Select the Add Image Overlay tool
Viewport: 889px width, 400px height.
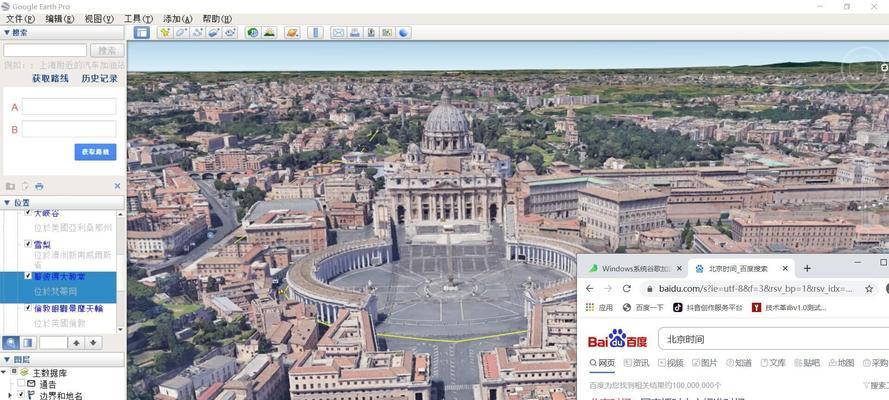click(x=213, y=33)
